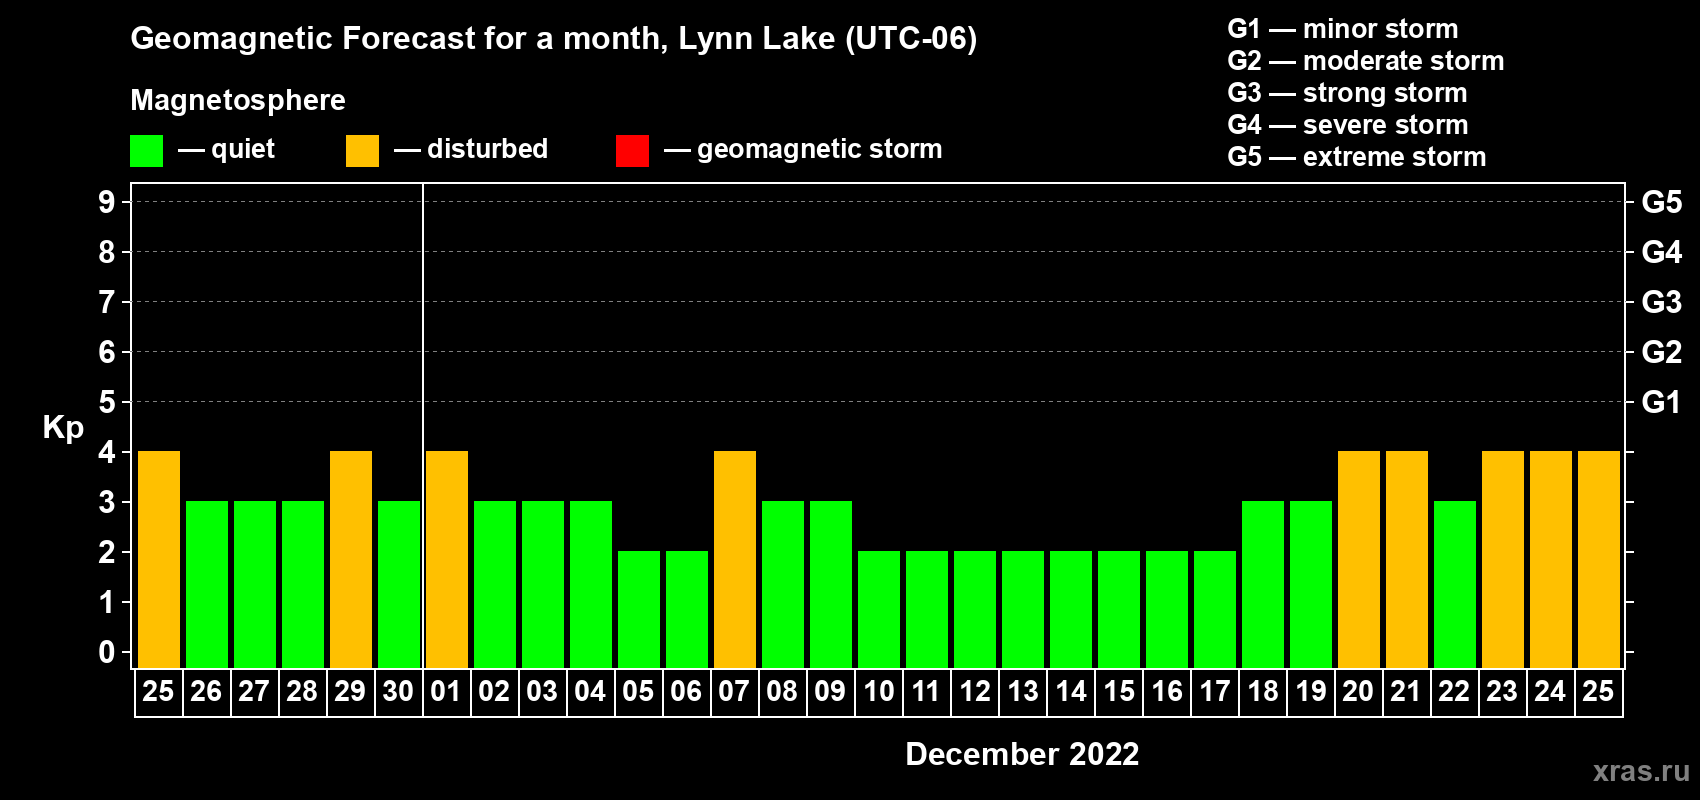This screenshot has height=800, width=1700.
Task: Click date label 20 on the axis
Action: [1358, 692]
